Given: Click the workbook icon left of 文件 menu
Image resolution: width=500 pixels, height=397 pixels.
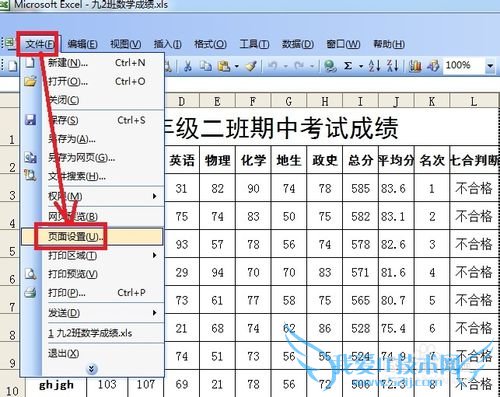Looking at the screenshot, I should pyautogui.click(x=9, y=43).
